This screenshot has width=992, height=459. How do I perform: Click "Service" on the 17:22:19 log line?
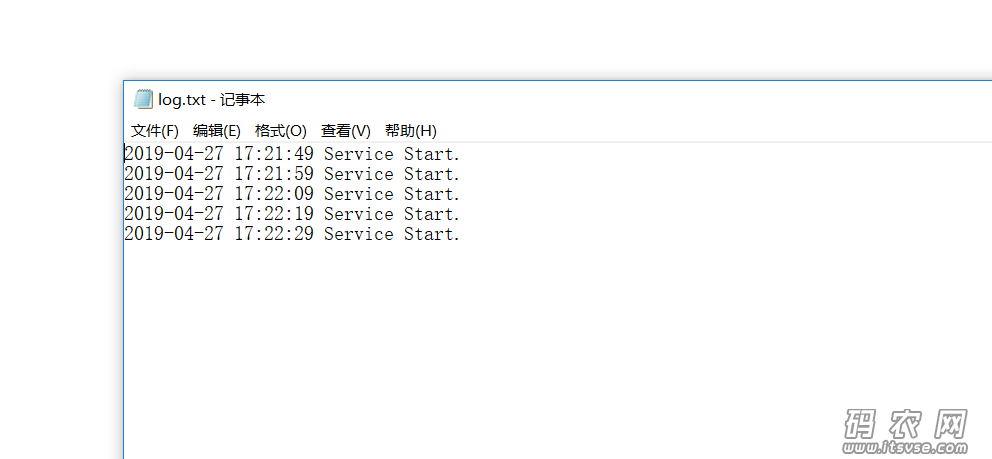tap(359, 214)
